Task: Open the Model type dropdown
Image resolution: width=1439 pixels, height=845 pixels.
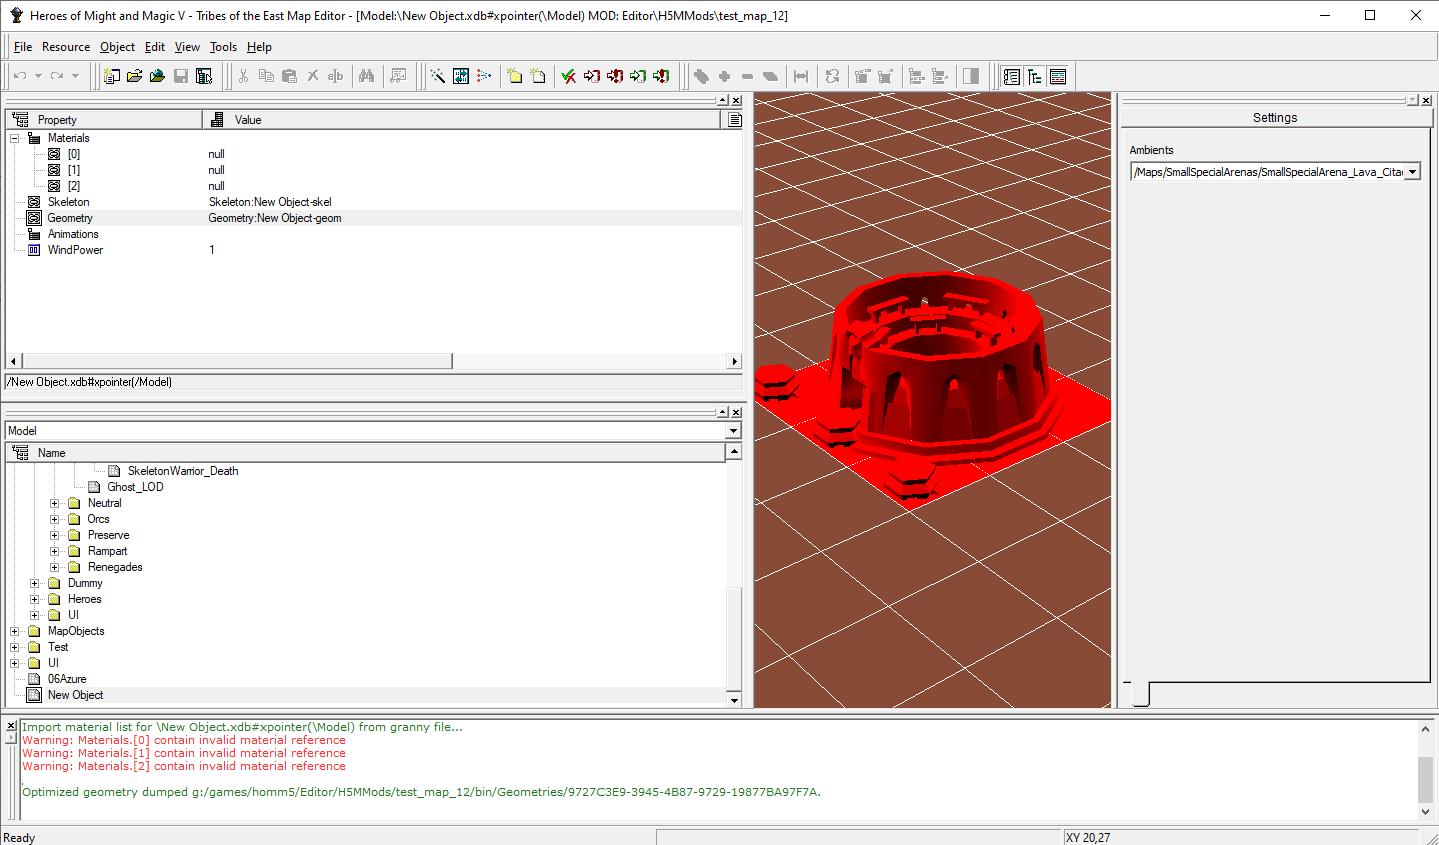Action: tap(734, 431)
